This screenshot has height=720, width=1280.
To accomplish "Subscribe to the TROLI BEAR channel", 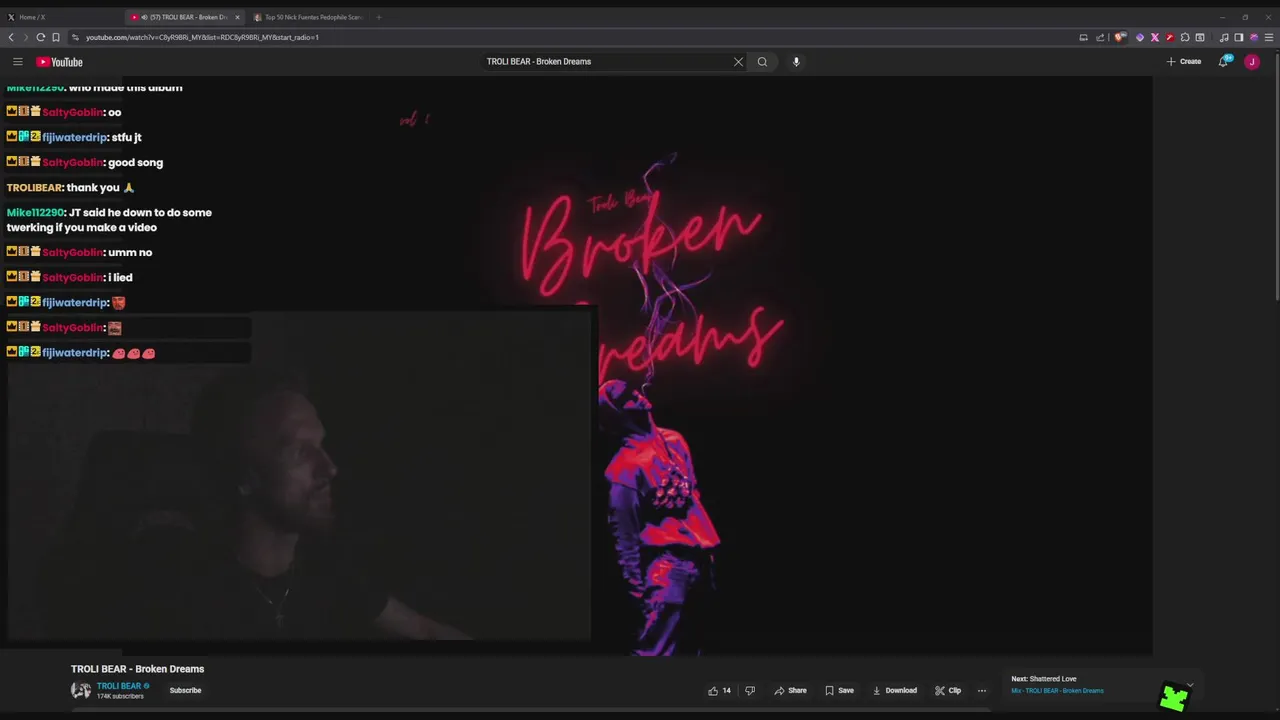I will pos(185,690).
